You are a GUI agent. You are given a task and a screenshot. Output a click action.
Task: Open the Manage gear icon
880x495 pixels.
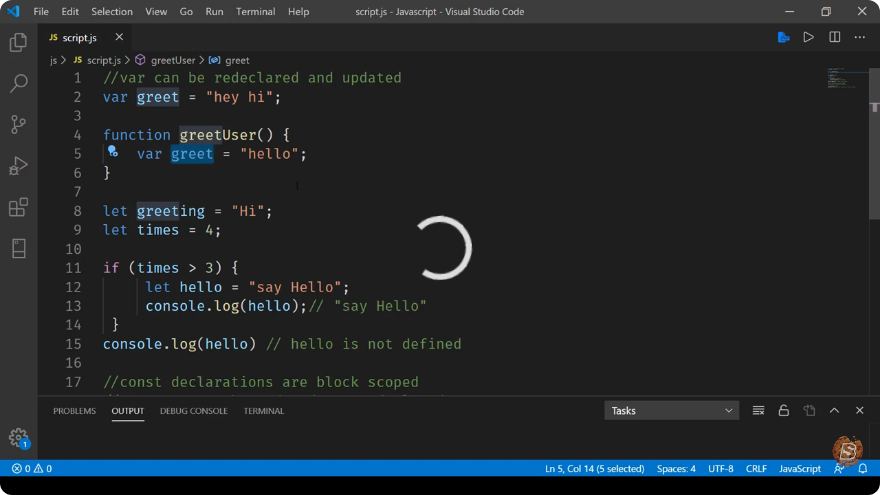(18, 437)
